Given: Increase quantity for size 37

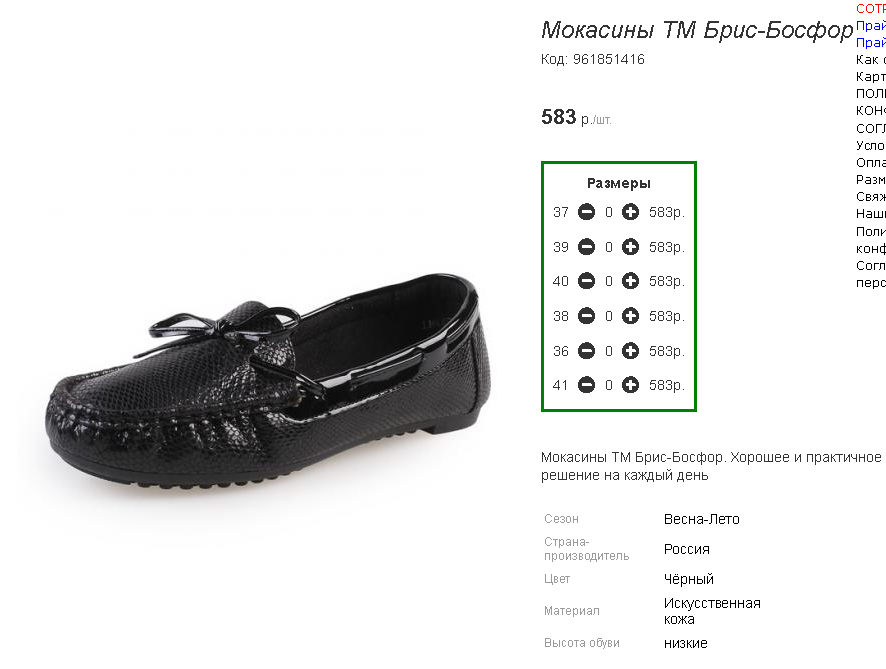Looking at the screenshot, I should pos(630,212).
